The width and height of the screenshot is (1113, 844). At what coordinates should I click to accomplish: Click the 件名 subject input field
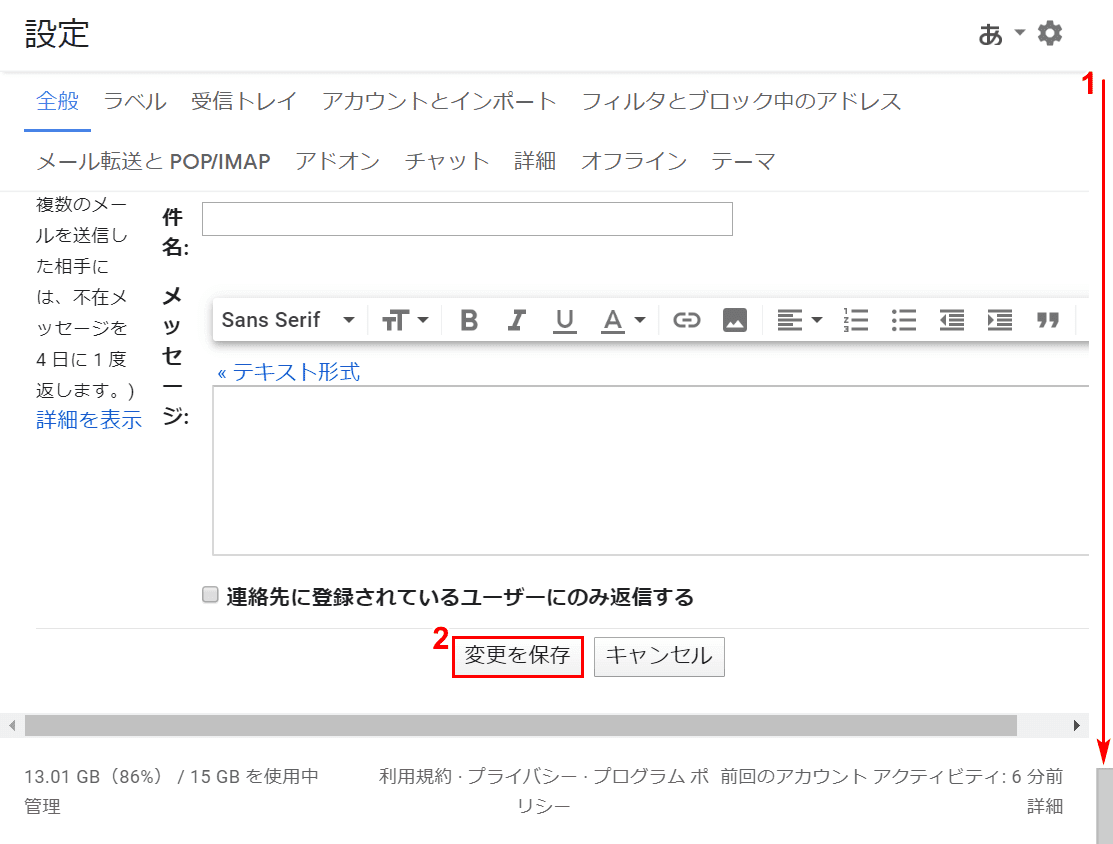(467, 219)
